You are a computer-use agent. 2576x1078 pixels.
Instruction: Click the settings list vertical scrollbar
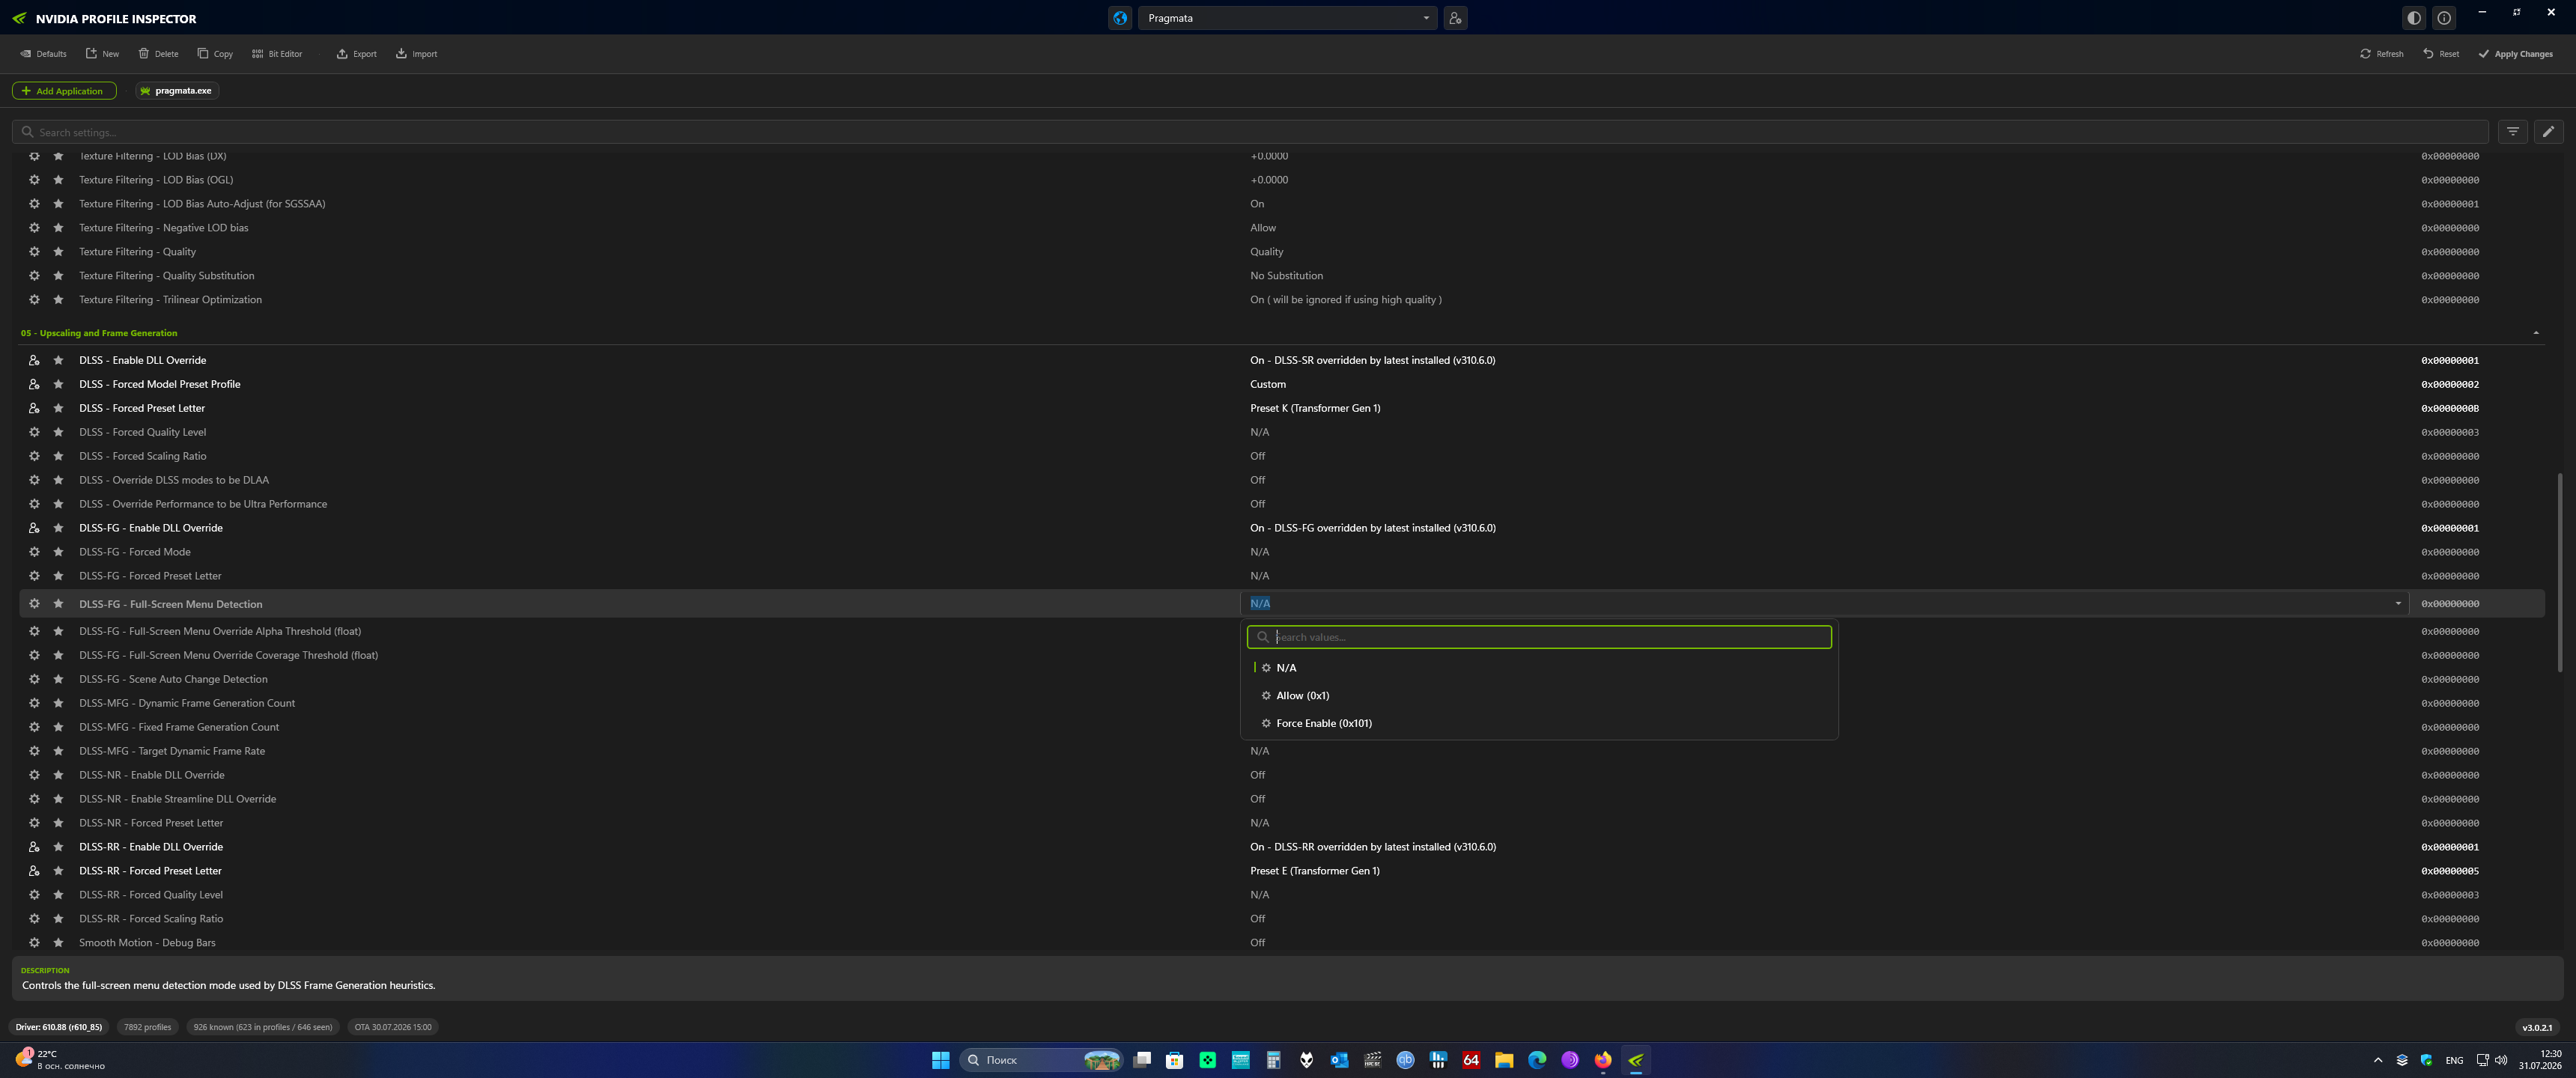click(x=2560, y=572)
